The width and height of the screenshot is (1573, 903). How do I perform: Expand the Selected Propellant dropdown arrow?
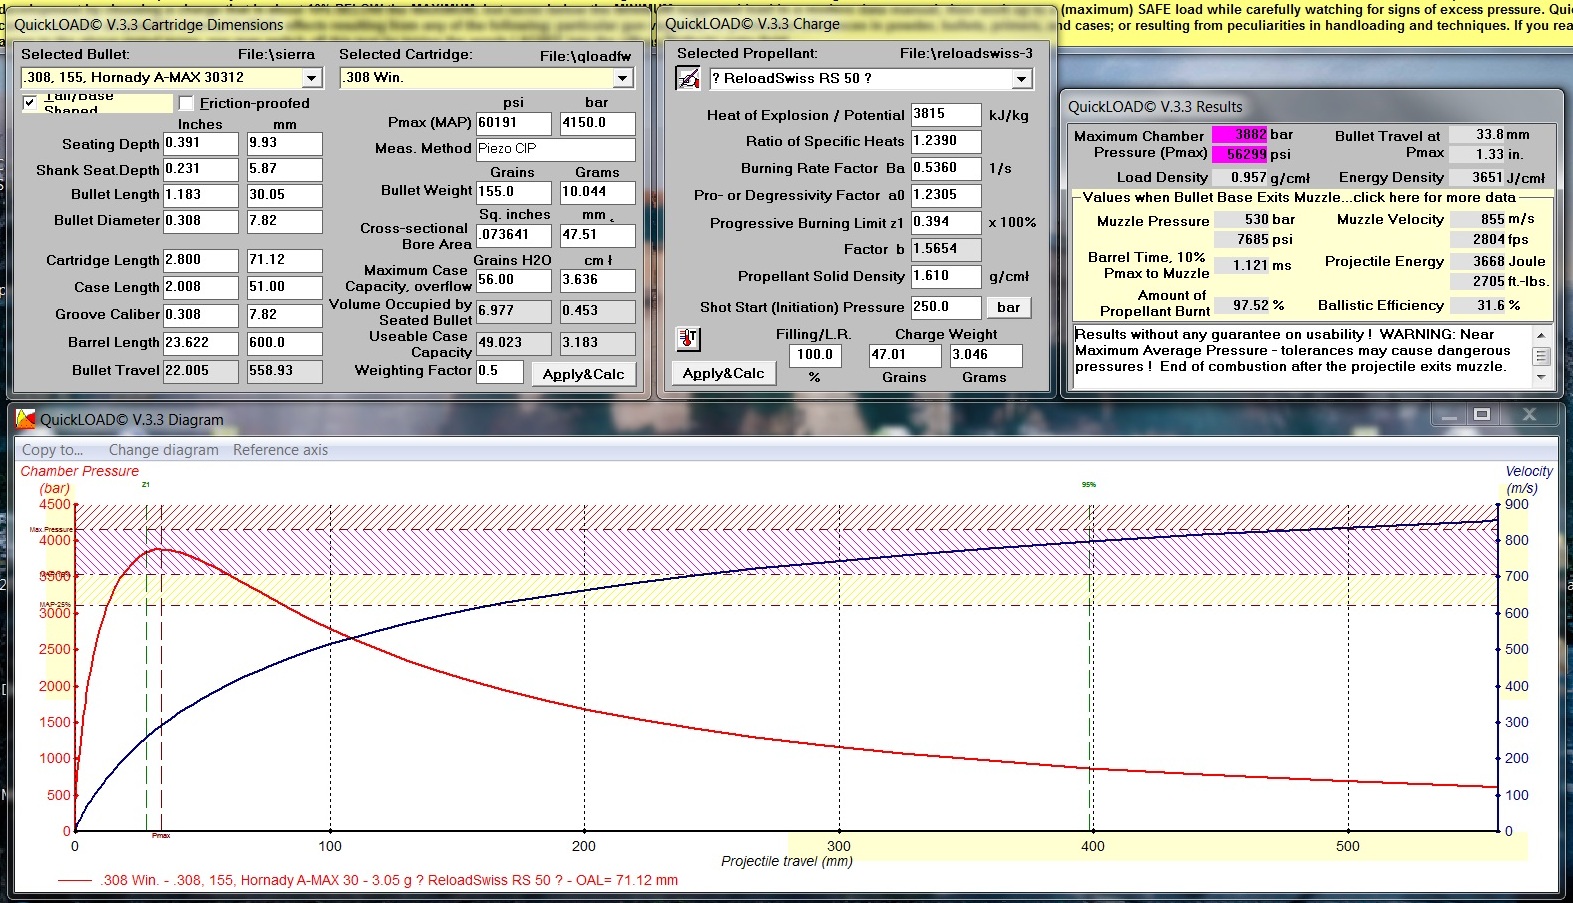click(1021, 79)
